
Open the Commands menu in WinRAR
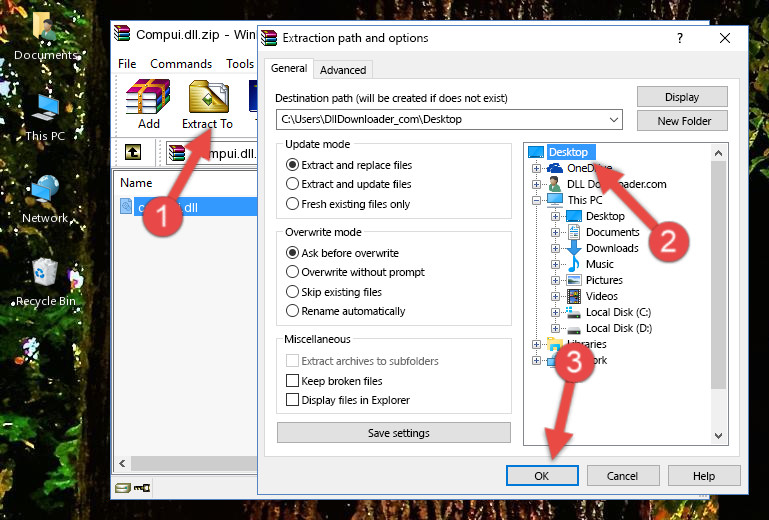(x=181, y=64)
